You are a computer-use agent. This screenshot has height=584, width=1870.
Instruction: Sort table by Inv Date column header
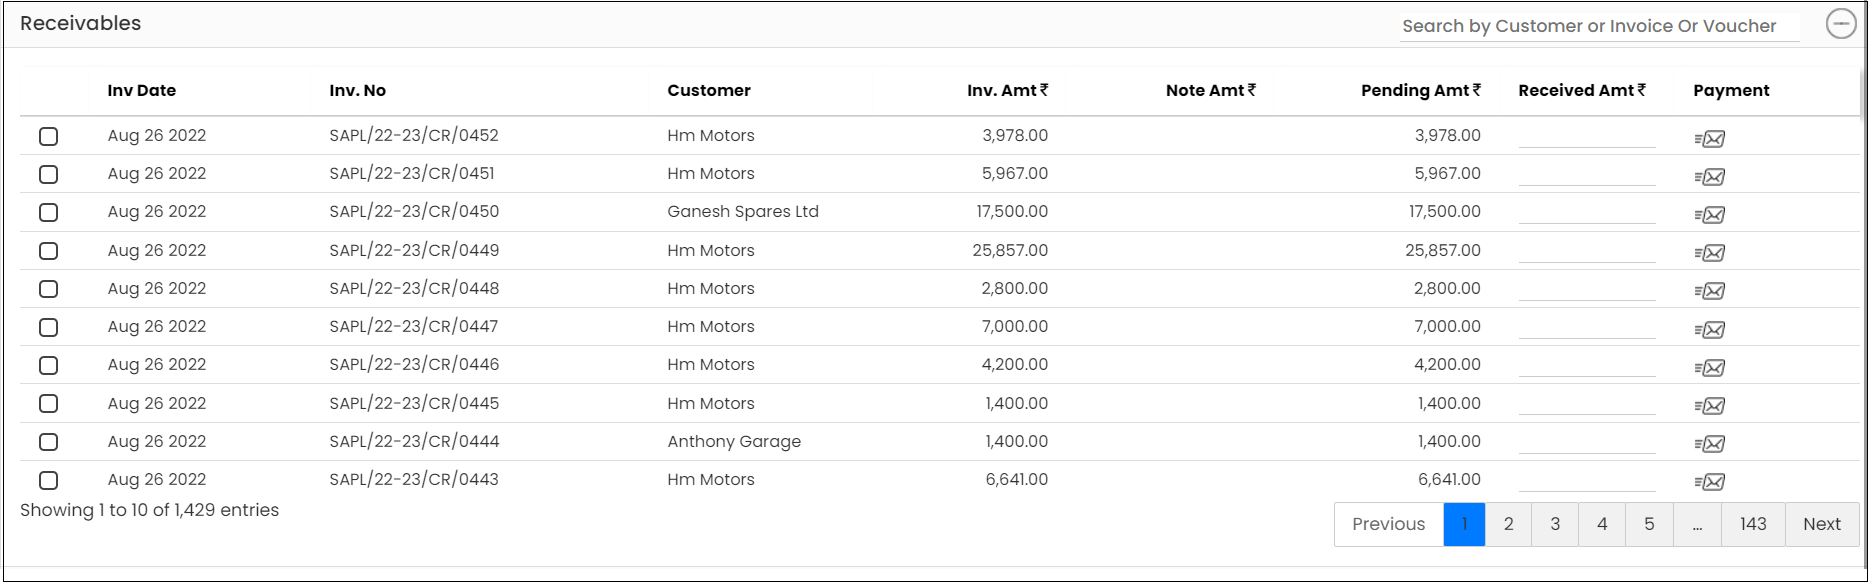point(142,90)
